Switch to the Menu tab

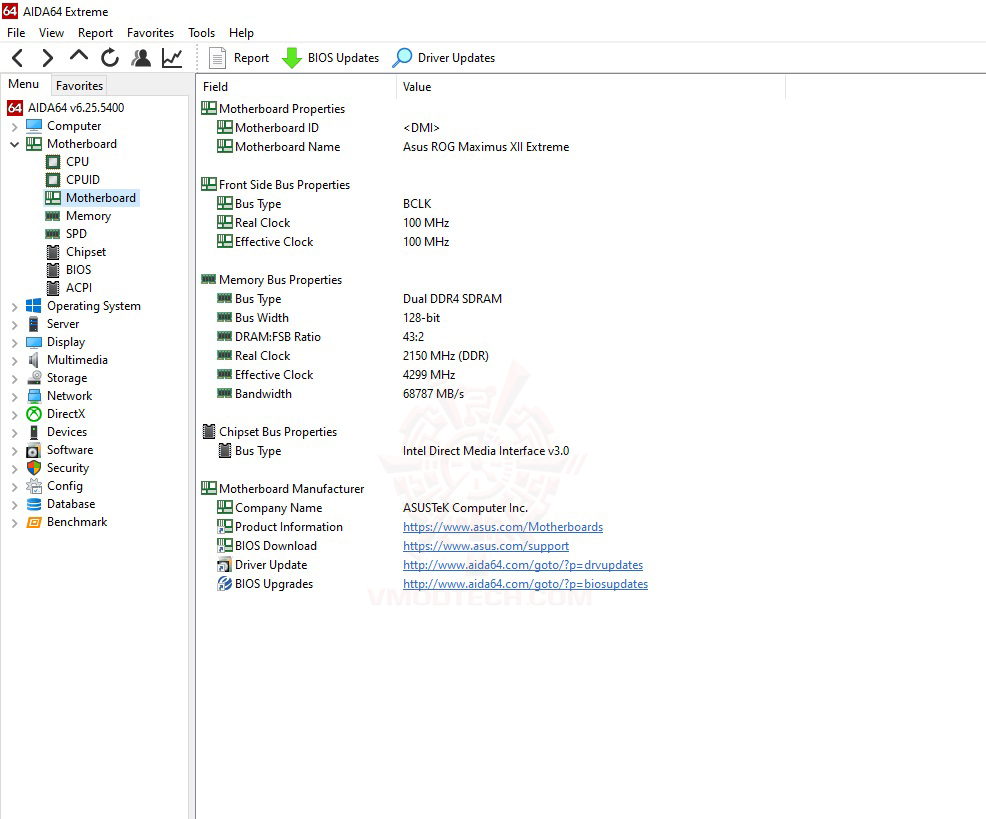coord(23,84)
